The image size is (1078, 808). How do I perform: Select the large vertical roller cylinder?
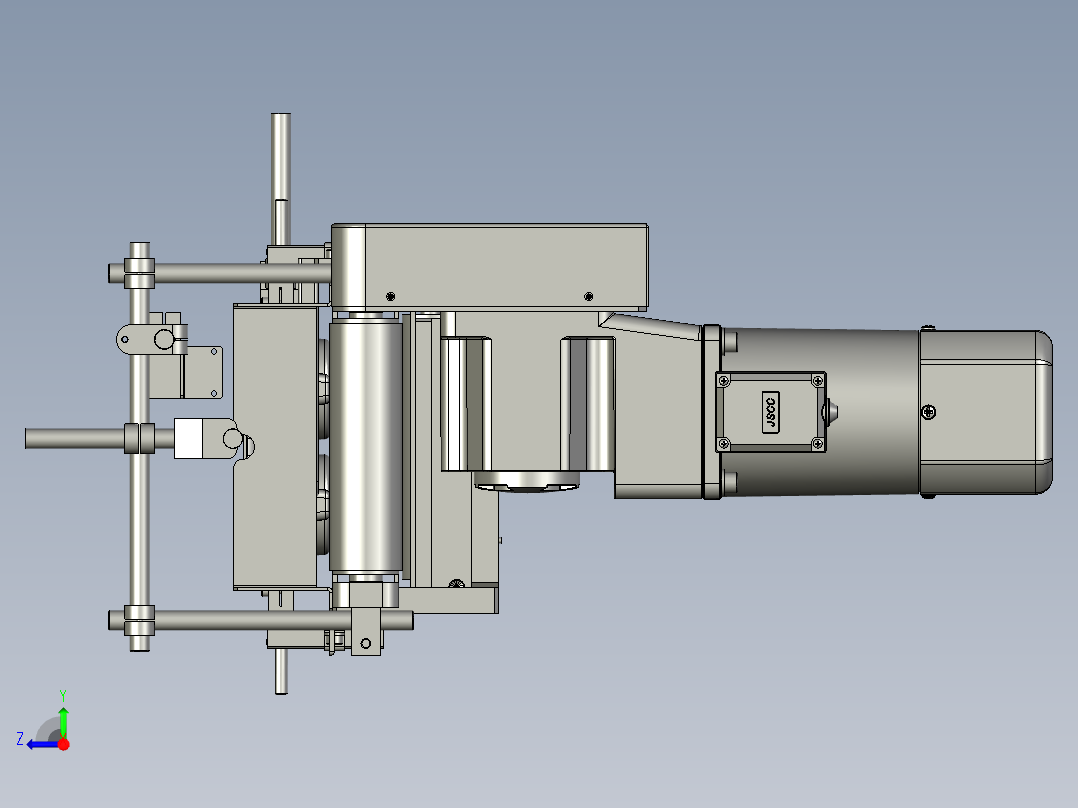click(x=366, y=446)
